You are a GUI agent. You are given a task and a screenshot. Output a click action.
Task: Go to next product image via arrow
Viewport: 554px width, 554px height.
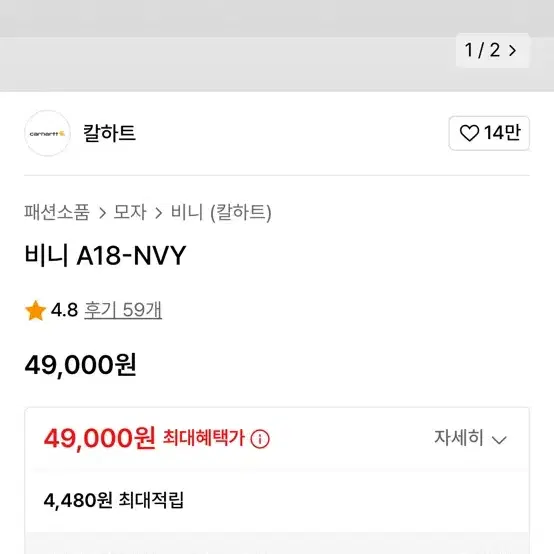click(512, 51)
